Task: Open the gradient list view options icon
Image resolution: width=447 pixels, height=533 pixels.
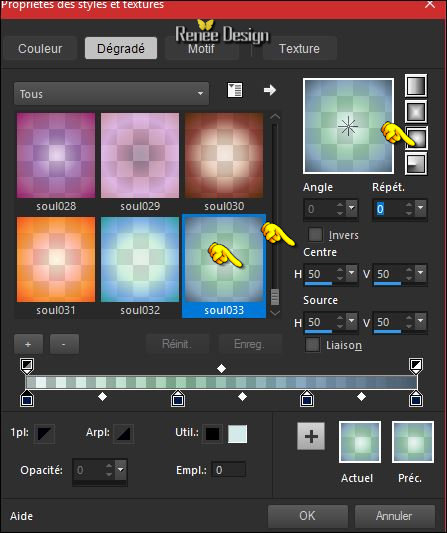Action: pyautogui.click(x=235, y=90)
